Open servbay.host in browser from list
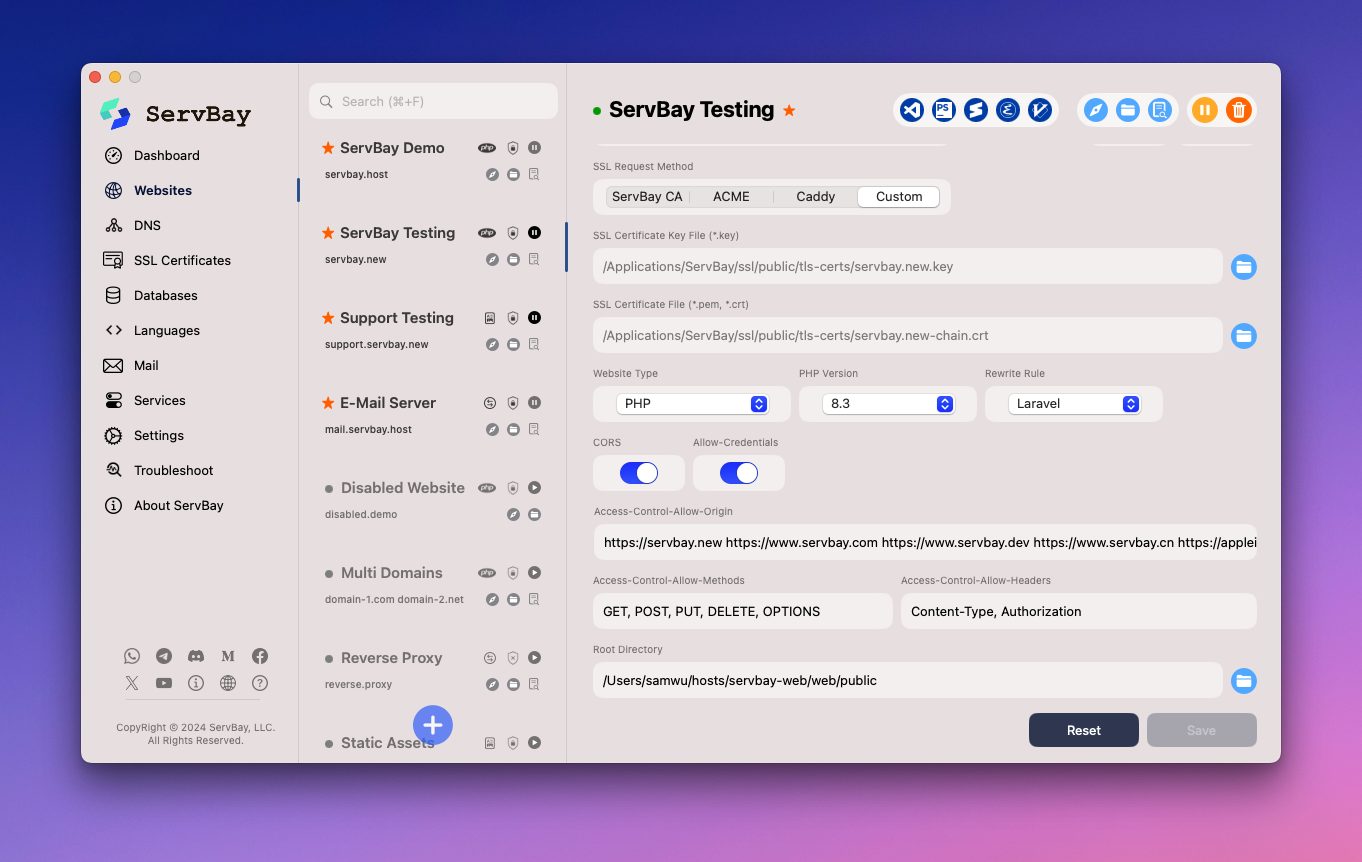1362x862 pixels. coord(492,174)
